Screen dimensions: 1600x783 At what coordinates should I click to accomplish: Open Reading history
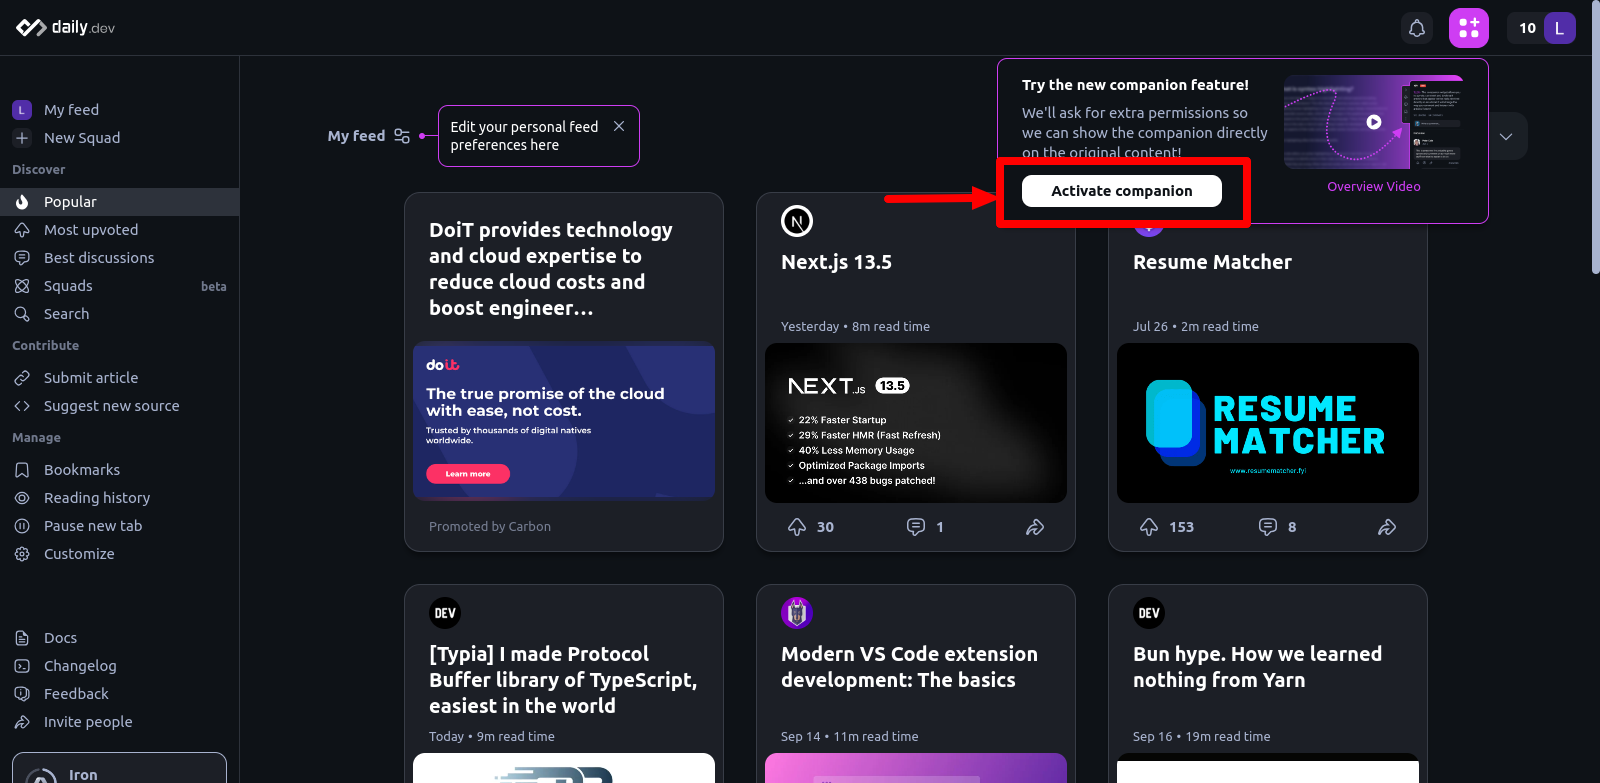tap(119, 498)
